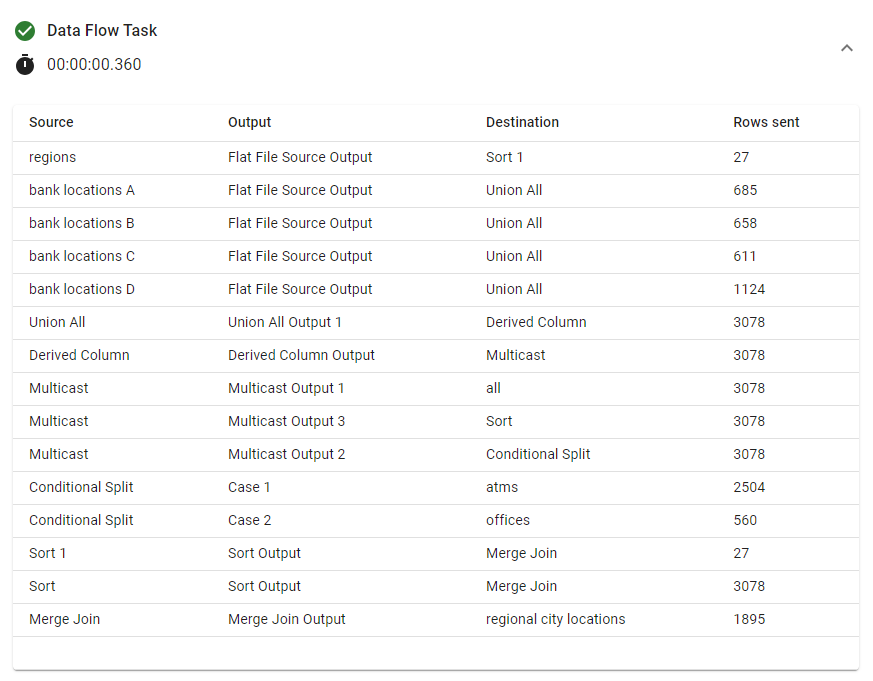The image size is (873, 681).
Task: Click the Rows sent column header
Action: click(x=766, y=122)
